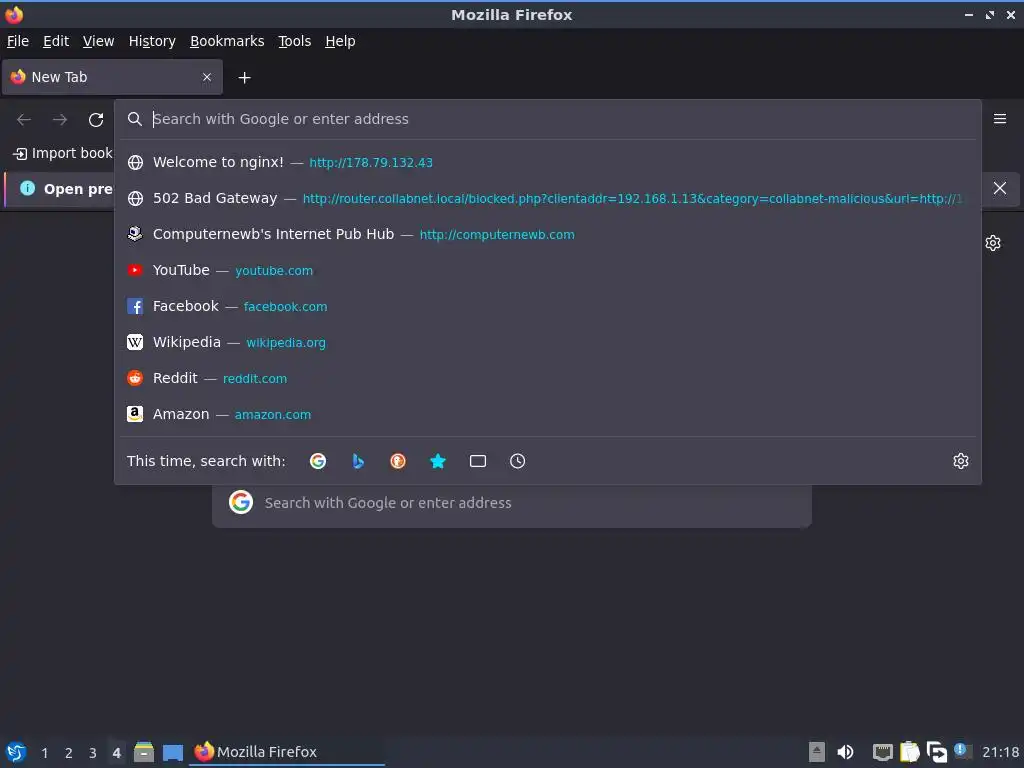
Task: Click the info icon in the notification bar
Action: point(27,189)
